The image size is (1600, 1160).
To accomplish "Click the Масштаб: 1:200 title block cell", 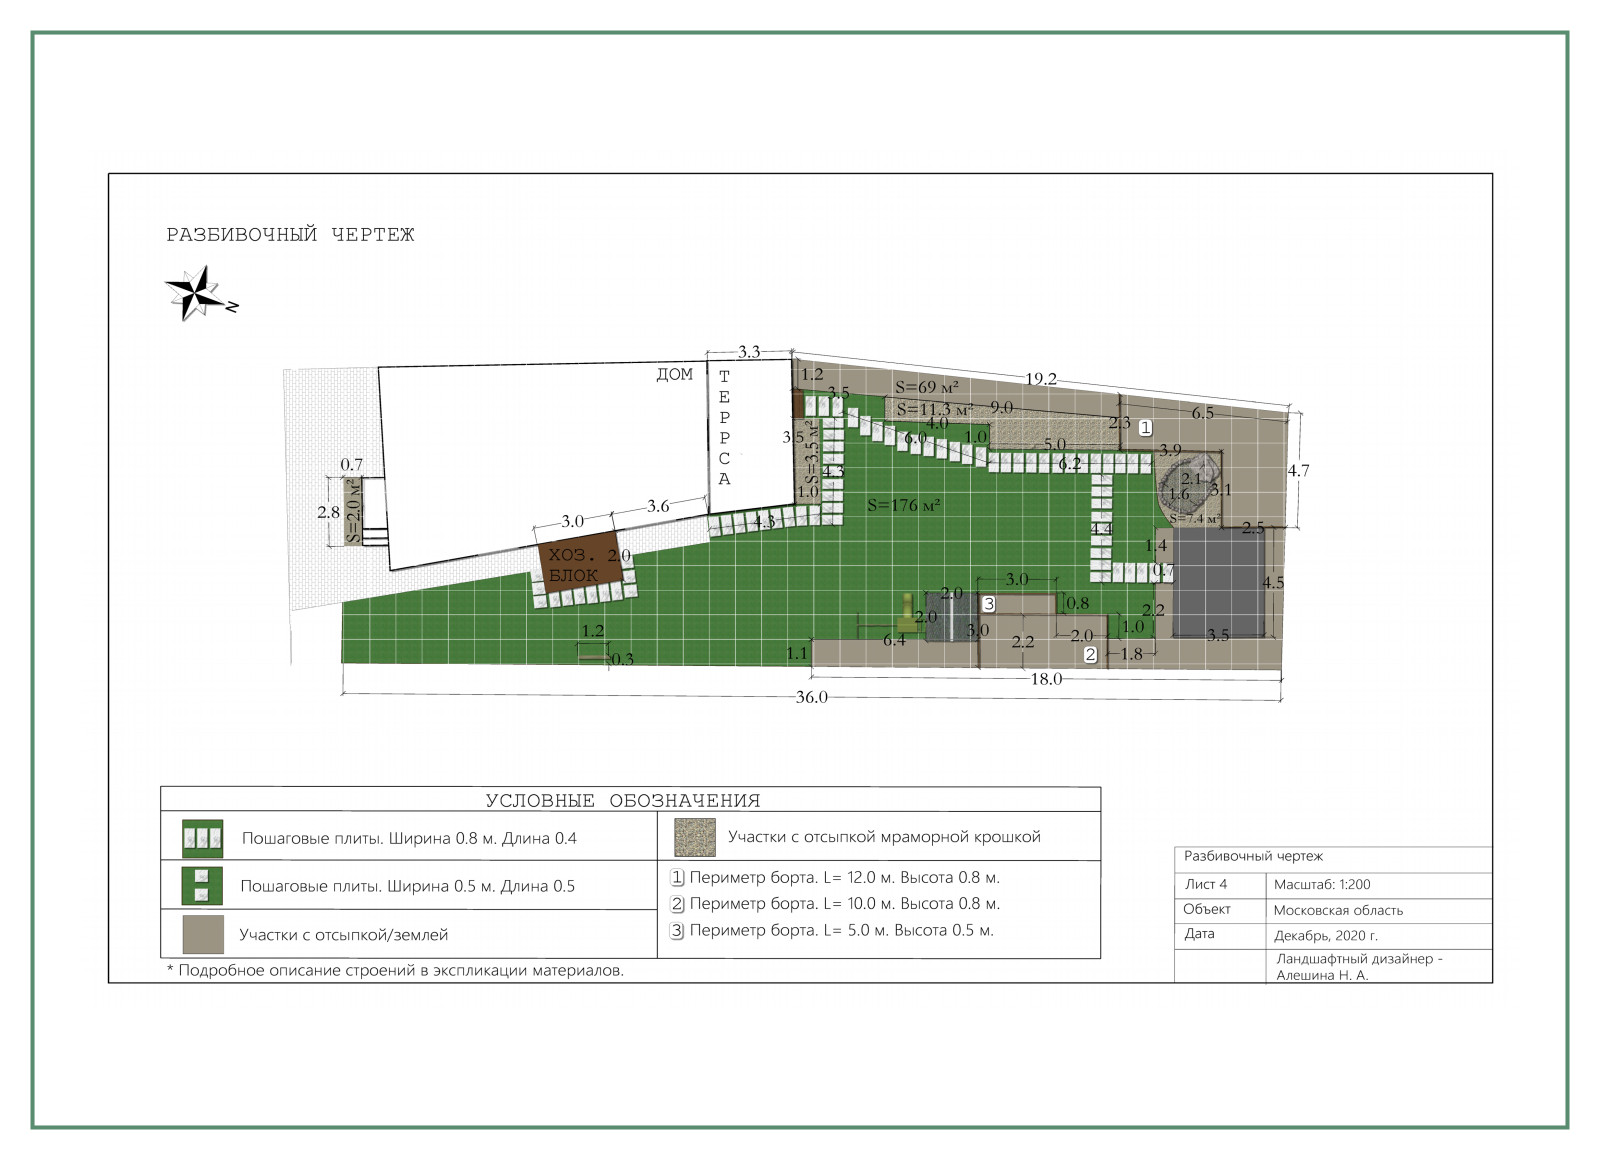I will (1322, 884).
